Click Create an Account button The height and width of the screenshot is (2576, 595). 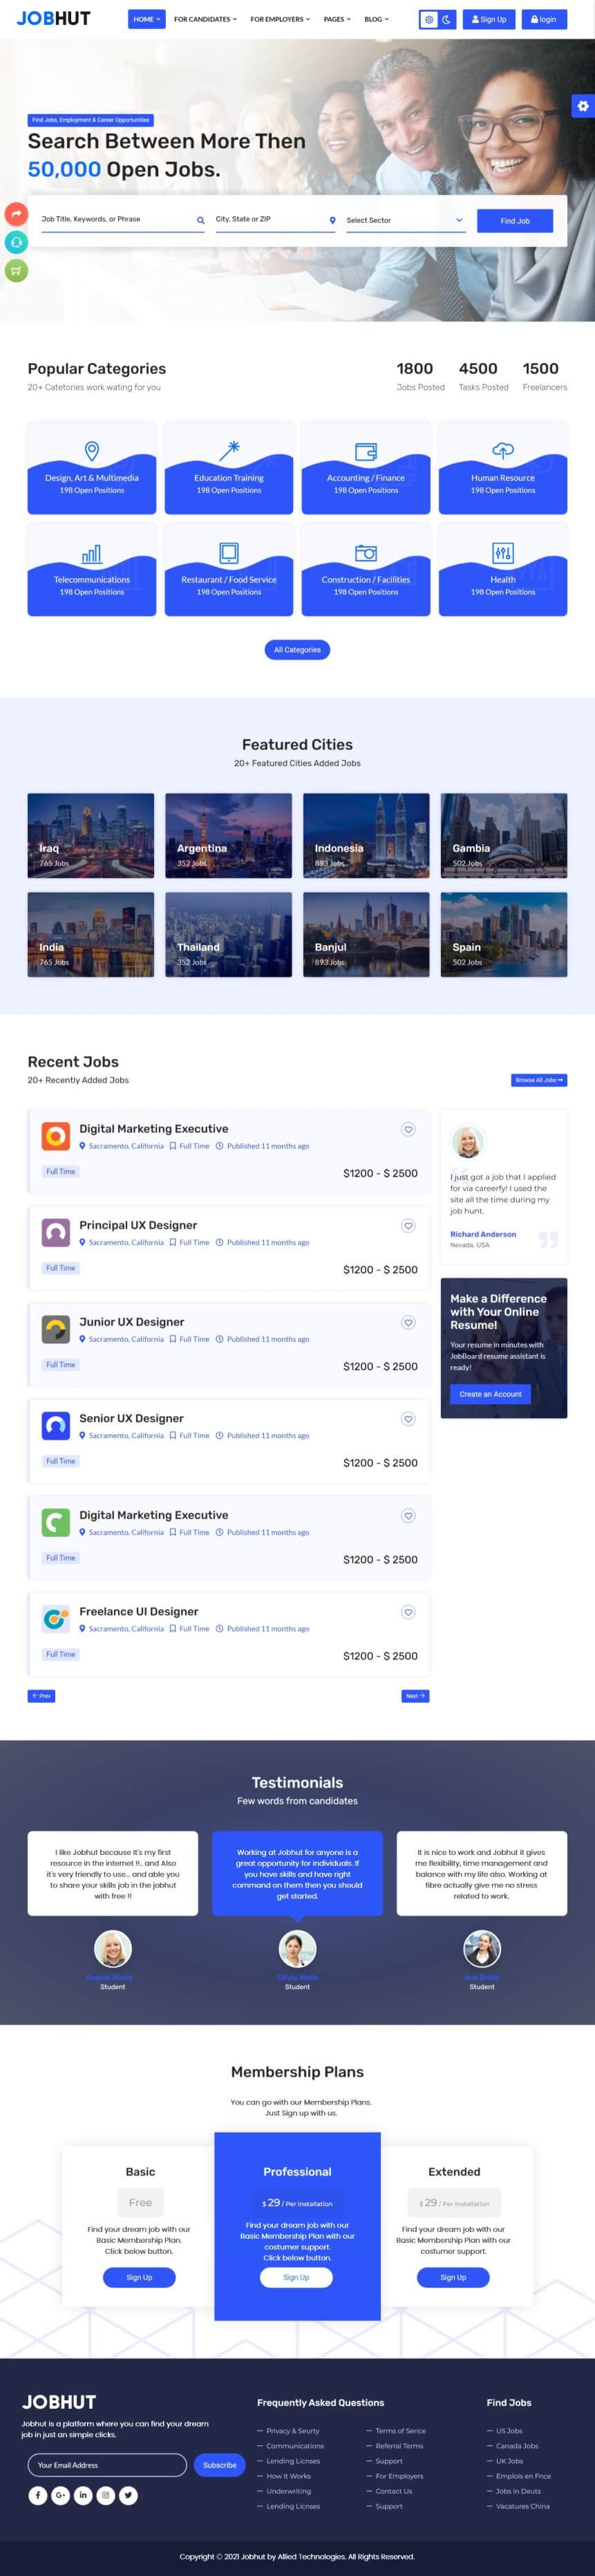click(490, 1394)
